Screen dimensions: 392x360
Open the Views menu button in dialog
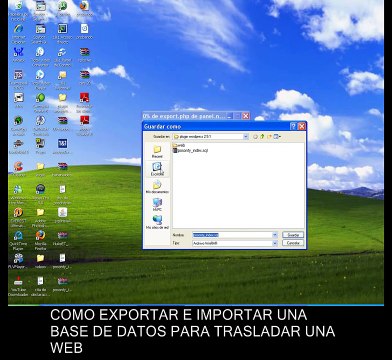pos(277,137)
